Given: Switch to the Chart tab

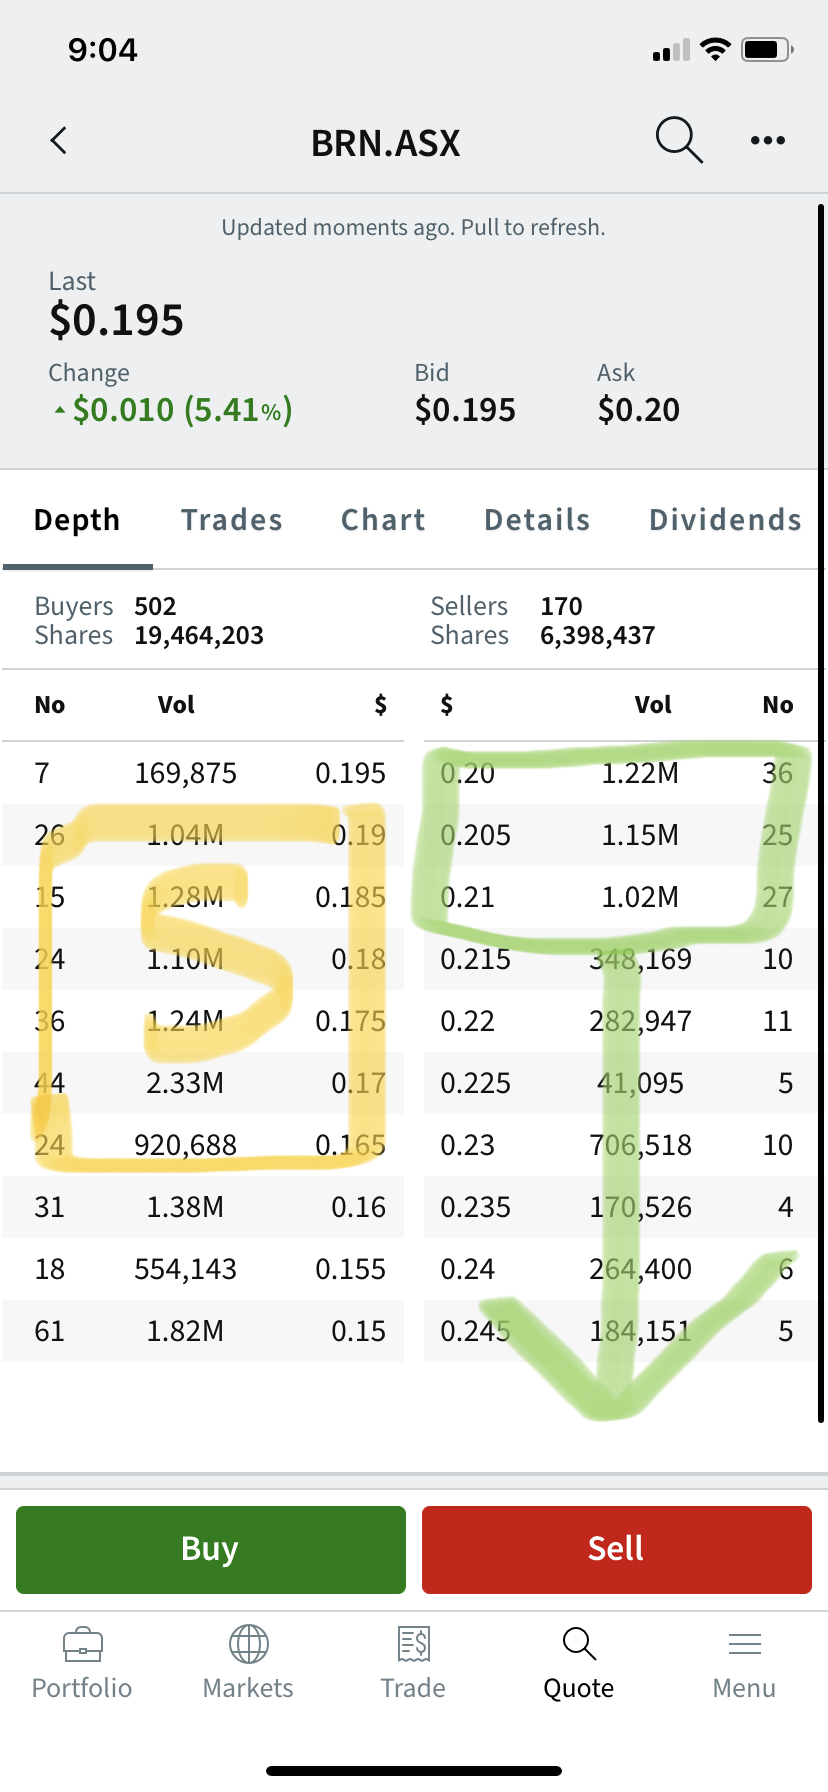Looking at the screenshot, I should coord(383,520).
